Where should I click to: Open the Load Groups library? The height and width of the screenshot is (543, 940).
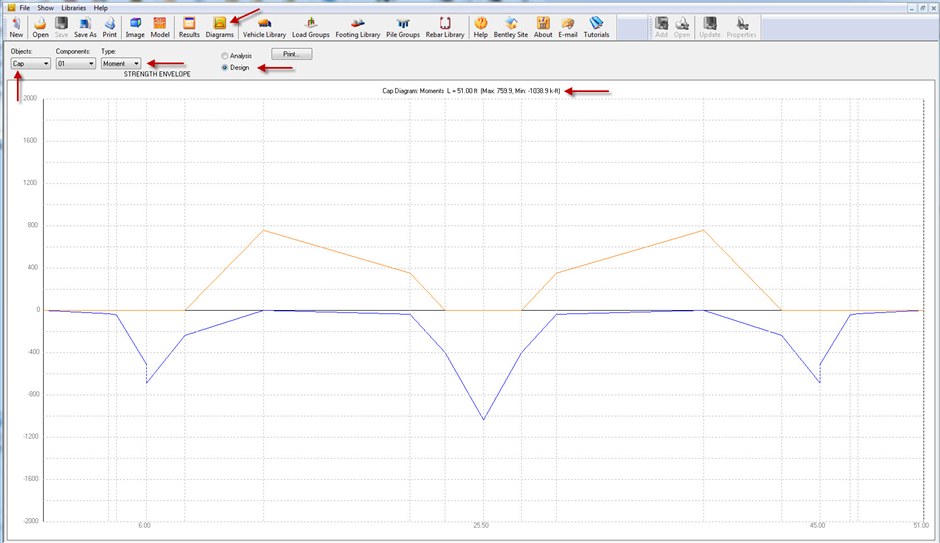(x=310, y=26)
